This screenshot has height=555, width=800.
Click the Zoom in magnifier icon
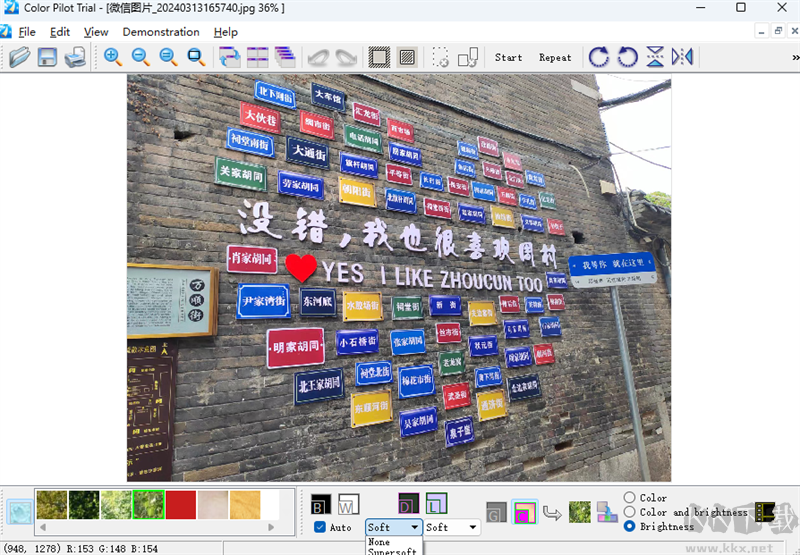tap(112, 57)
